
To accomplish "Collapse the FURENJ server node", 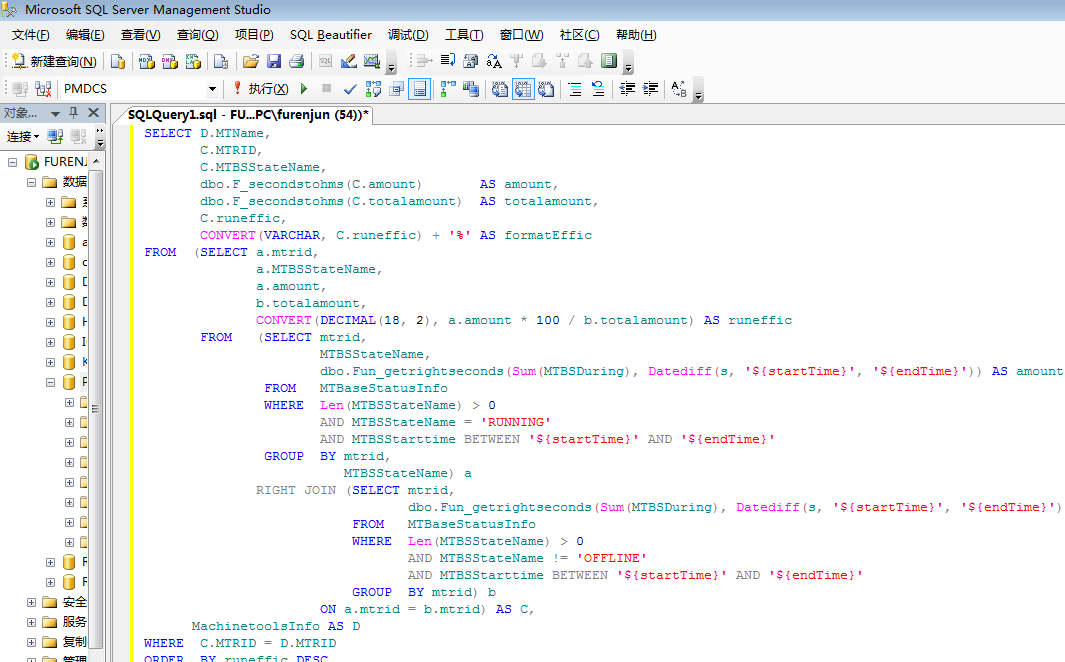I will (12, 162).
